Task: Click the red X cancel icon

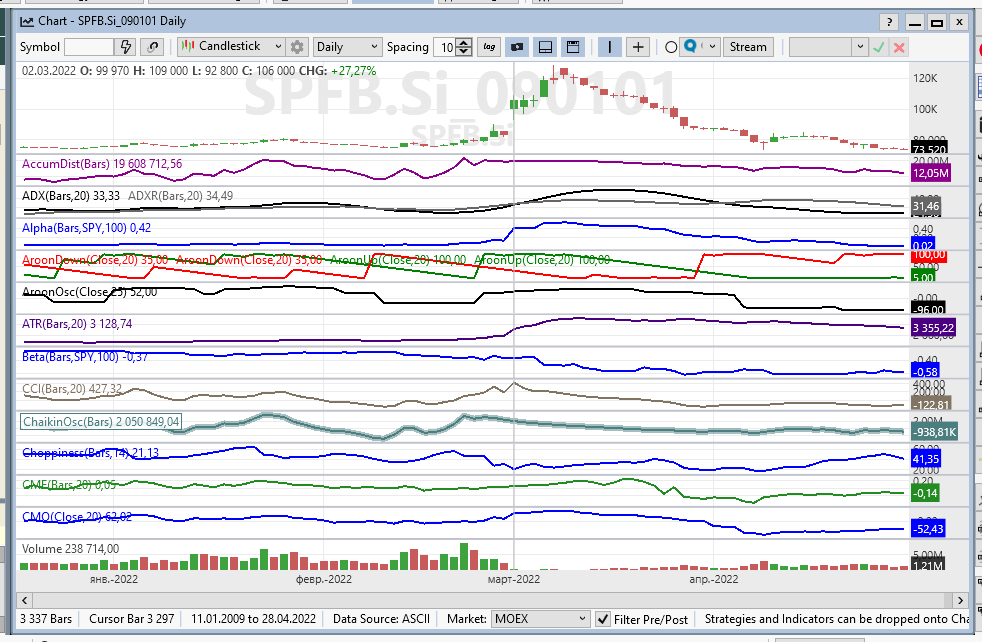Action: [899, 47]
